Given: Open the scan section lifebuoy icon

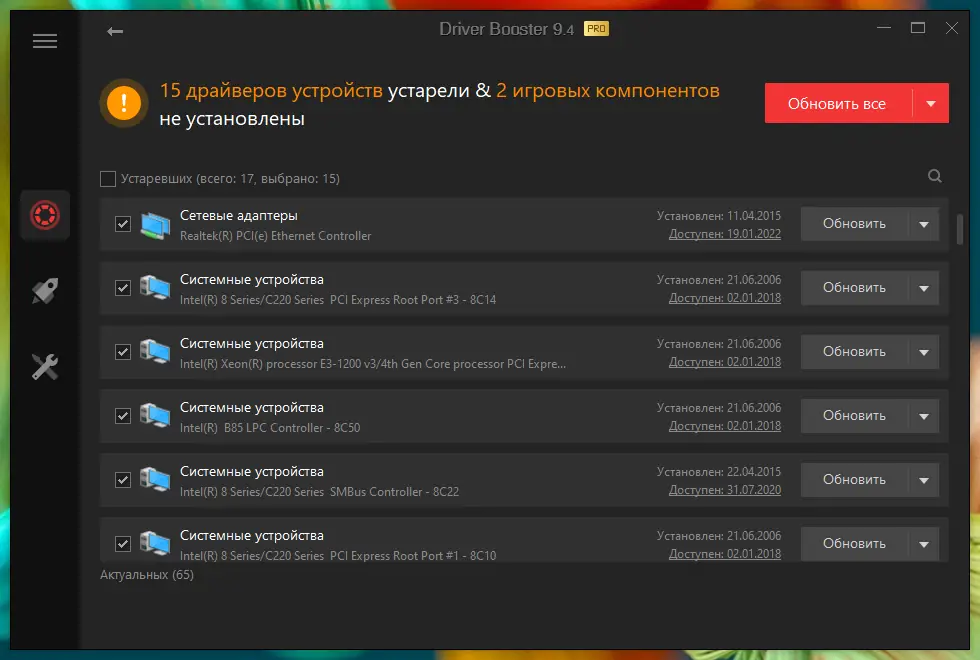Looking at the screenshot, I should (45, 215).
